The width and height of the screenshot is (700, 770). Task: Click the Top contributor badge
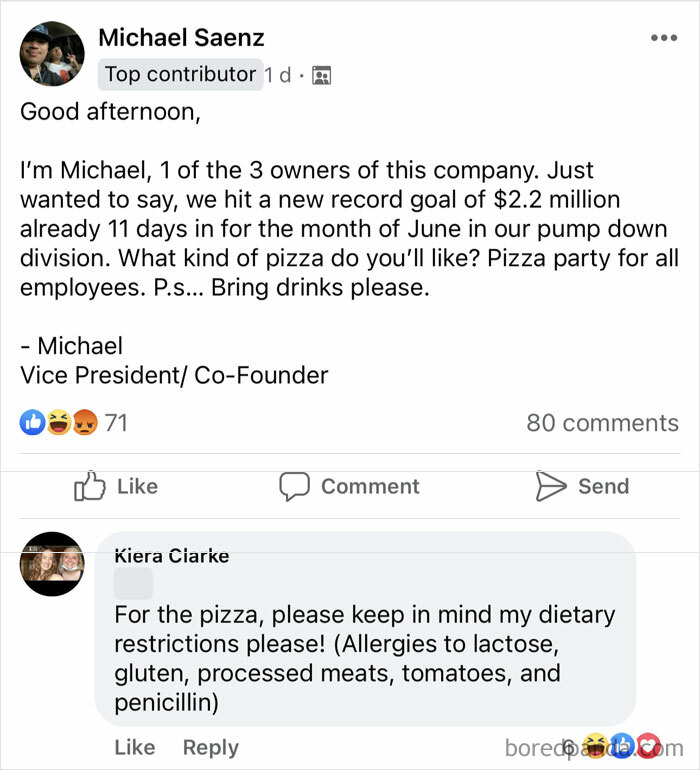[x=180, y=74]
